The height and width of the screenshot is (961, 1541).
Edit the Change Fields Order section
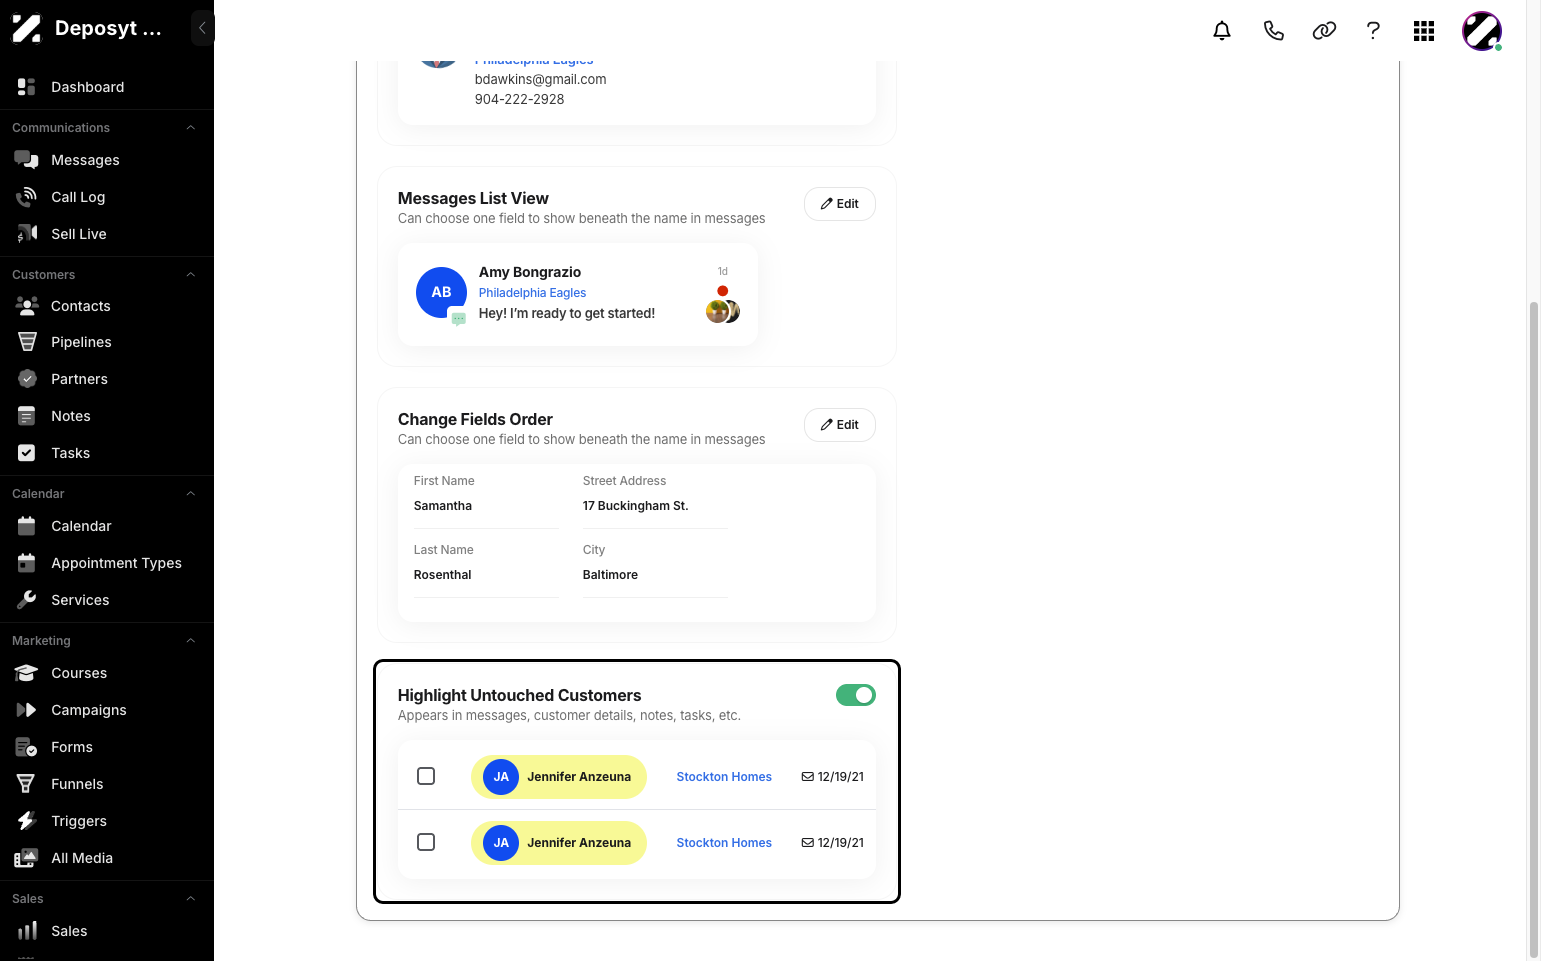tap(840, 425)
